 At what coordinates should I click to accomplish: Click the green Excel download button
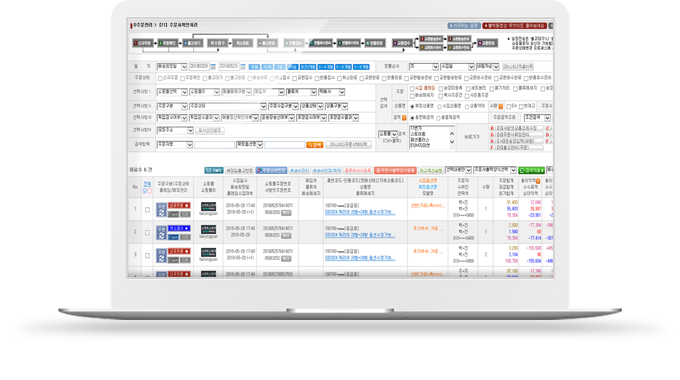[x=532, y=170]
